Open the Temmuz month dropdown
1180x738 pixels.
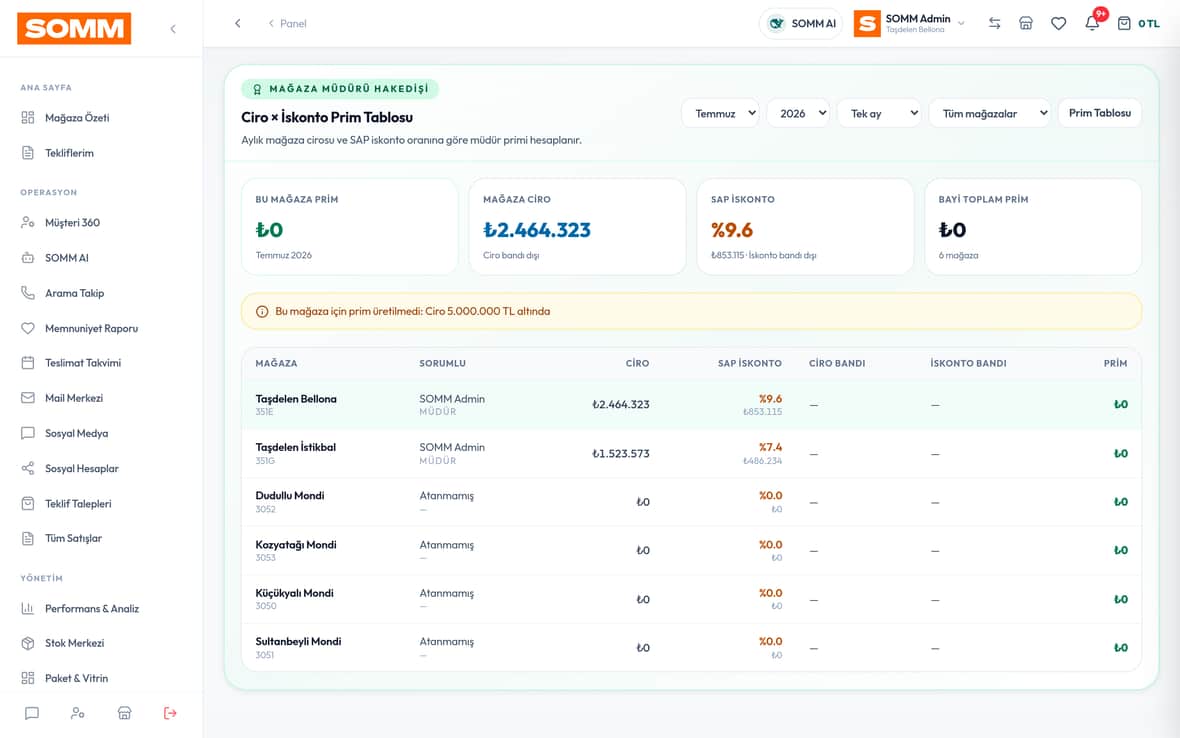pyautogui.click(x=720, y=114)
